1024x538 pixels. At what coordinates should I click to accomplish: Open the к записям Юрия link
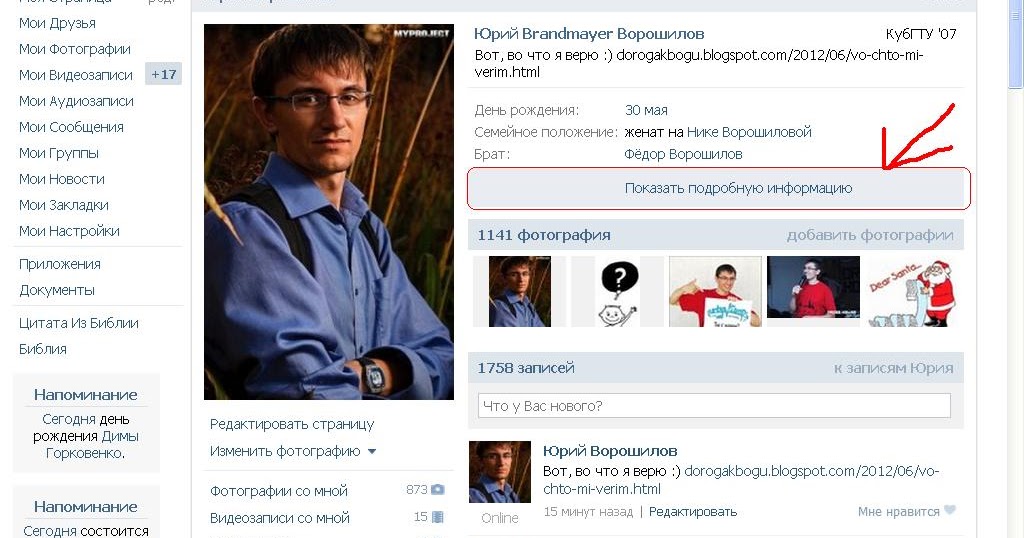893,368
